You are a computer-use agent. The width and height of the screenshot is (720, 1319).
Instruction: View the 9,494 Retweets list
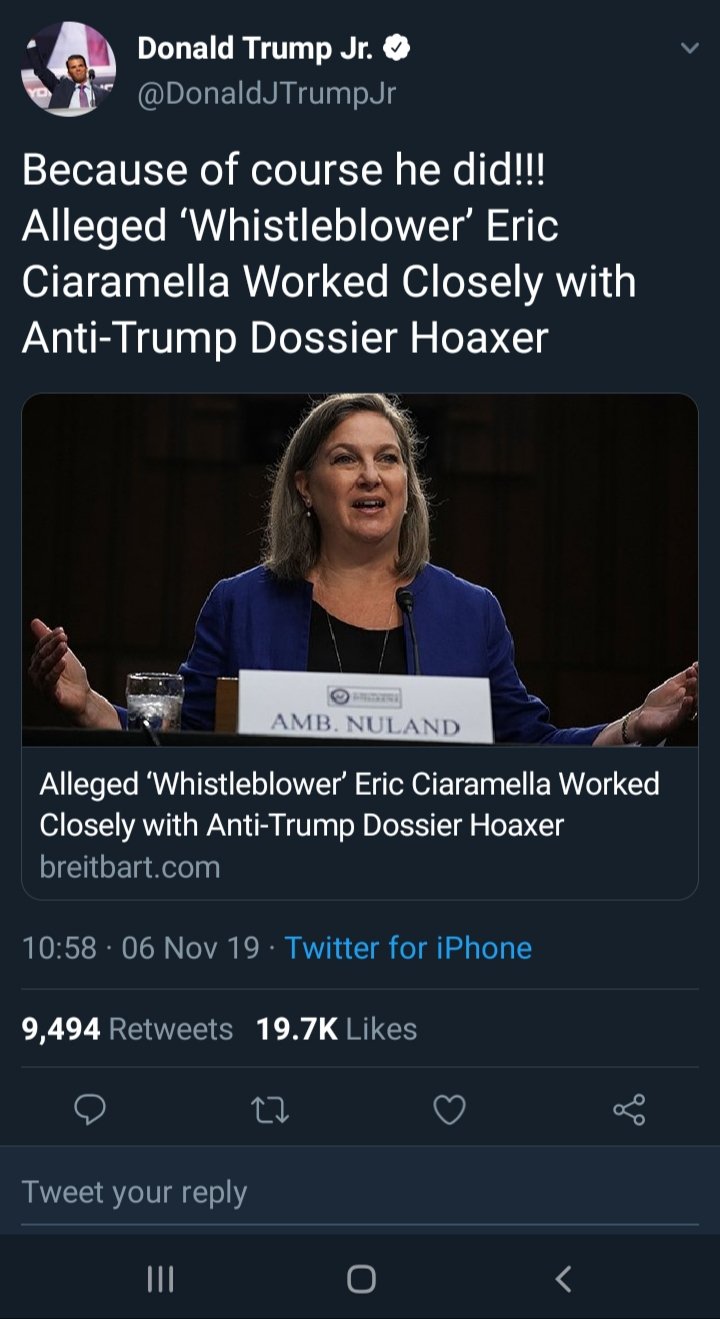(x=127, y=1029)
